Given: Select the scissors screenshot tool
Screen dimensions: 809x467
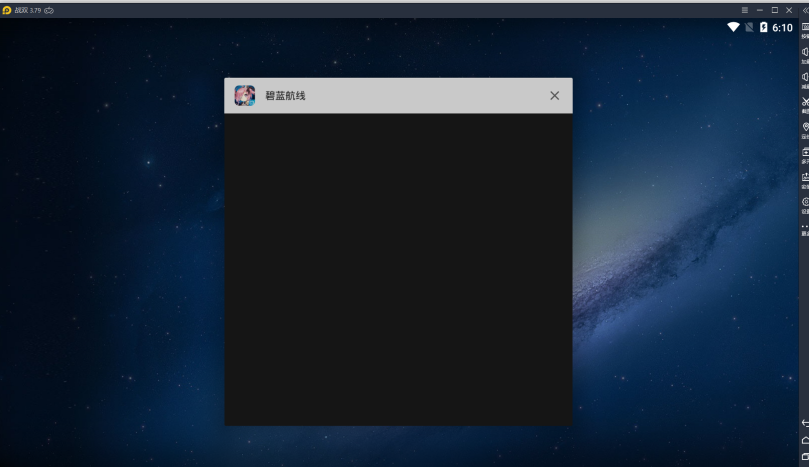Looking at the screenshot, I should click(x=805, y=102).
